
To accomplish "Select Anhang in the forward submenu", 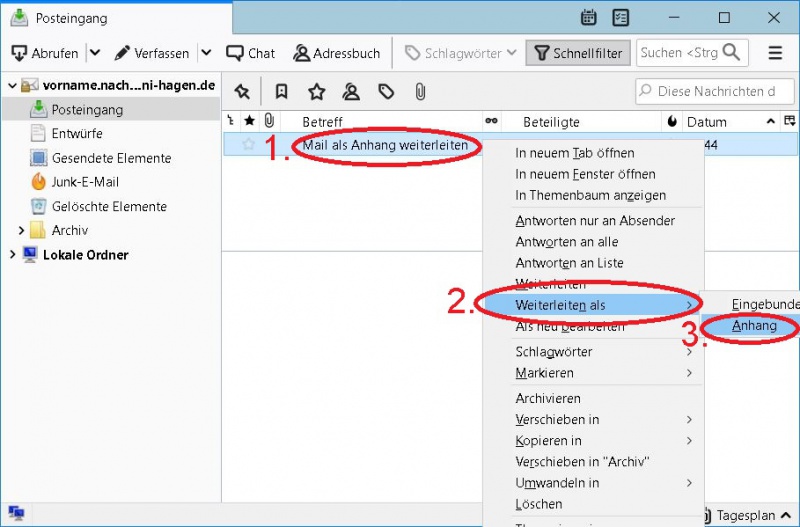I will point(754,326).
